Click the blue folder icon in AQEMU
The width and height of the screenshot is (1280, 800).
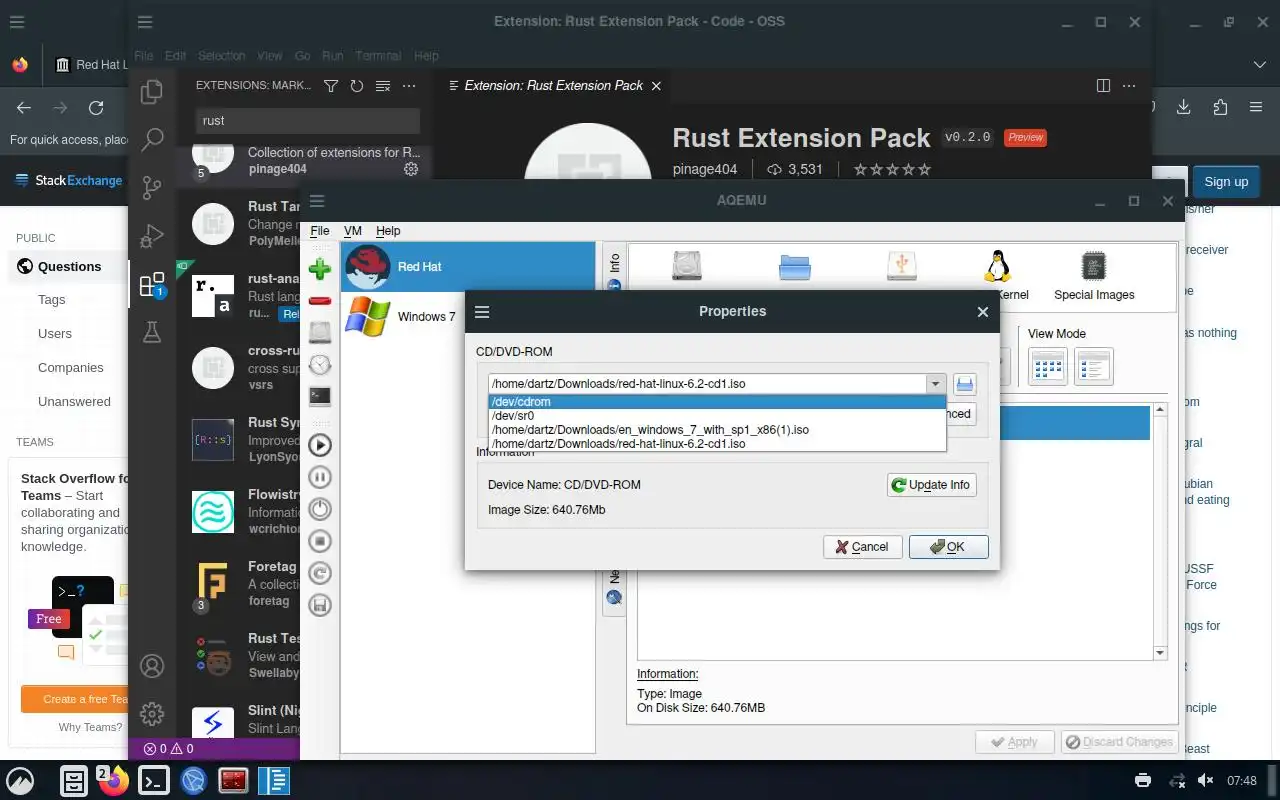795,267
